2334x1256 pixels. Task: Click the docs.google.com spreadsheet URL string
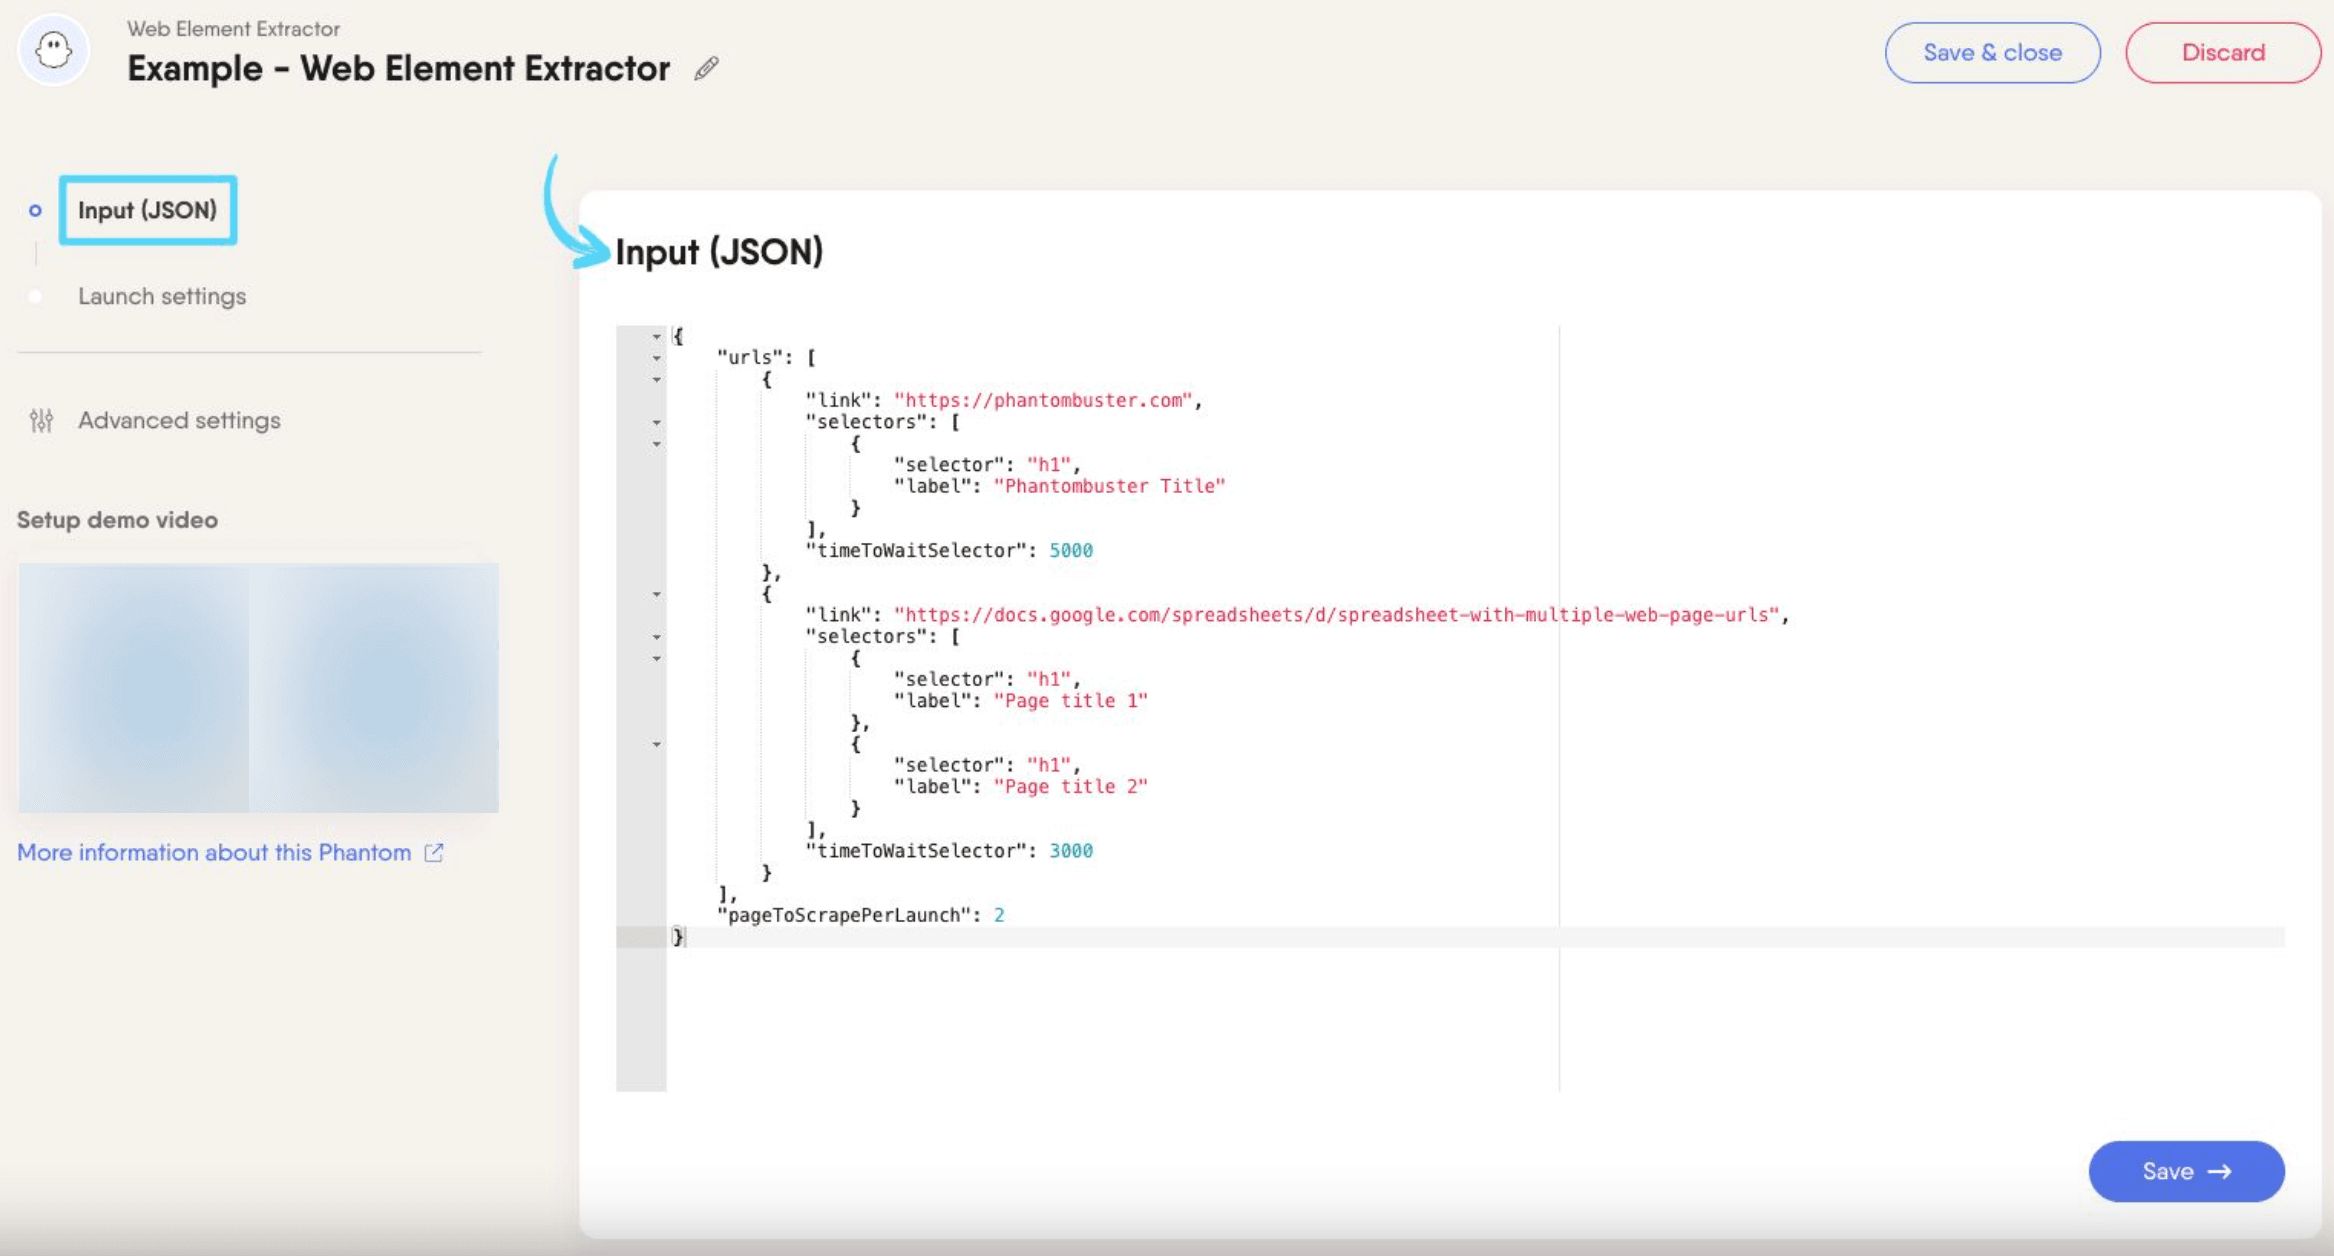coord(1337,614)
